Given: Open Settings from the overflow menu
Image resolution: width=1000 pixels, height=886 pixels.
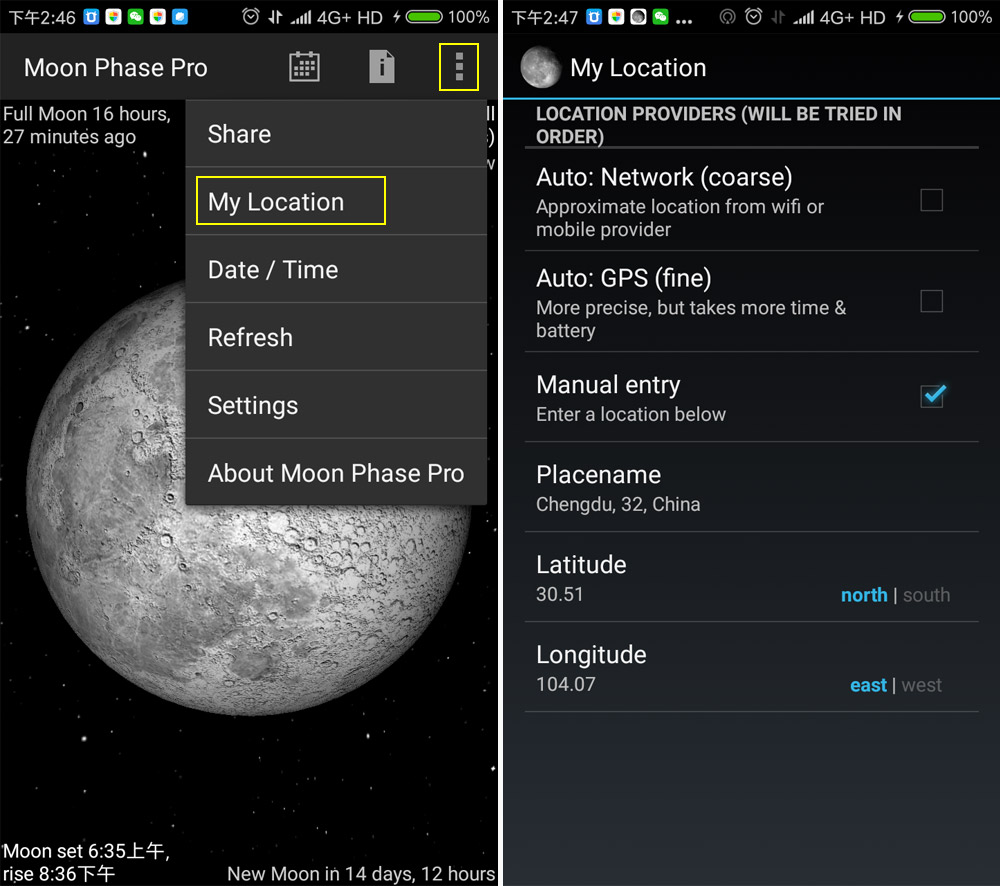Looking at the screenshot, I should point(336,405).
